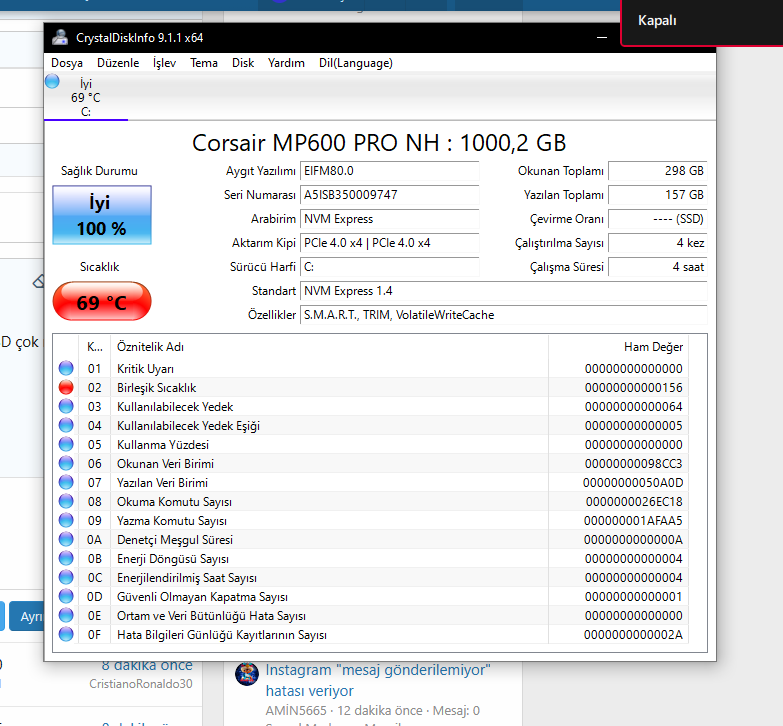The image size is (783, 726).
Task: Select the C: drive status orb
Action: point(52,81)
